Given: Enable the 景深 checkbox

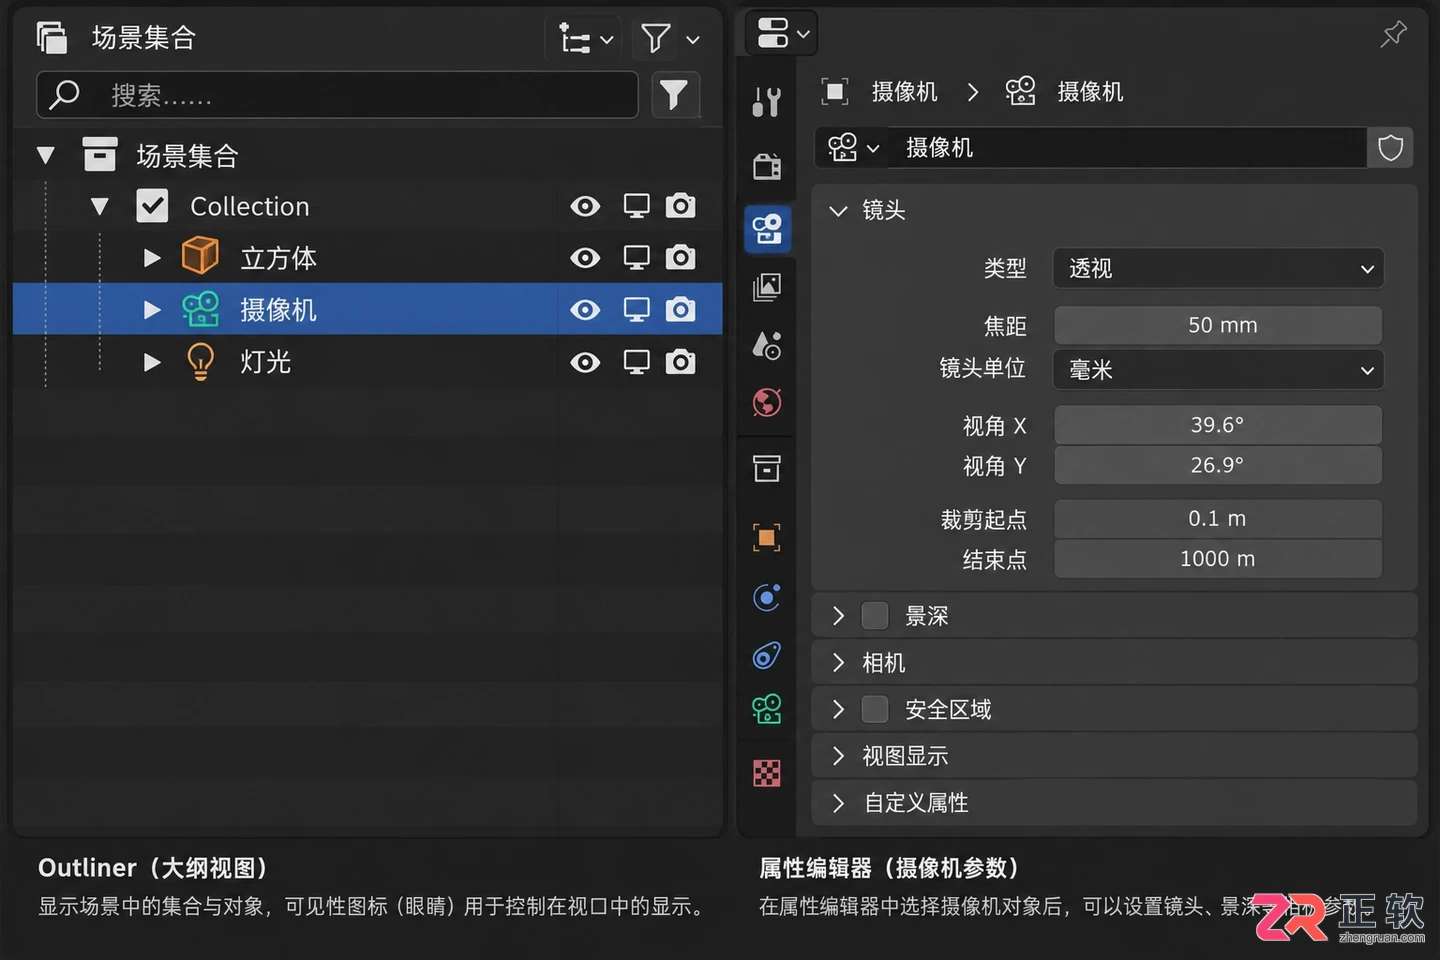Looking at the screenshot, I should pyautogui.click(x=875, y=616).
